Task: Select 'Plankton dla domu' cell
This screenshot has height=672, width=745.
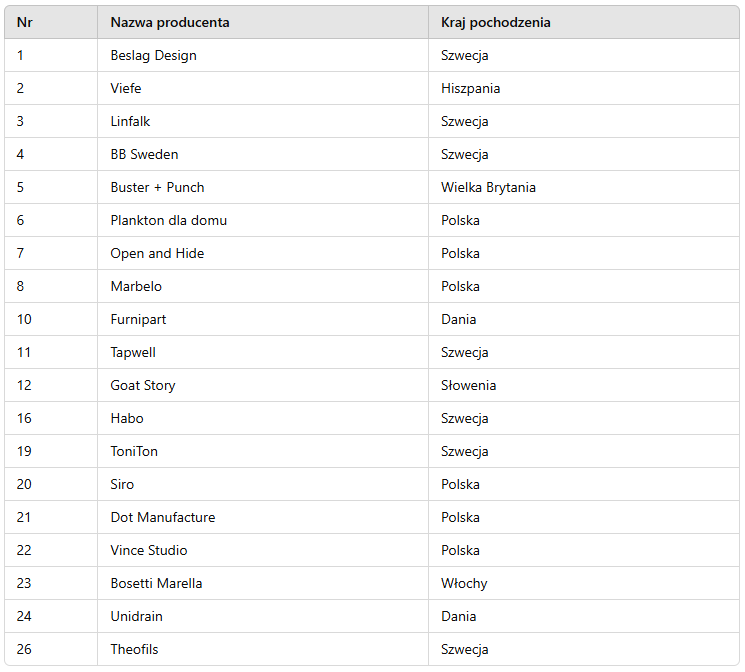Action: click(168, 220)
